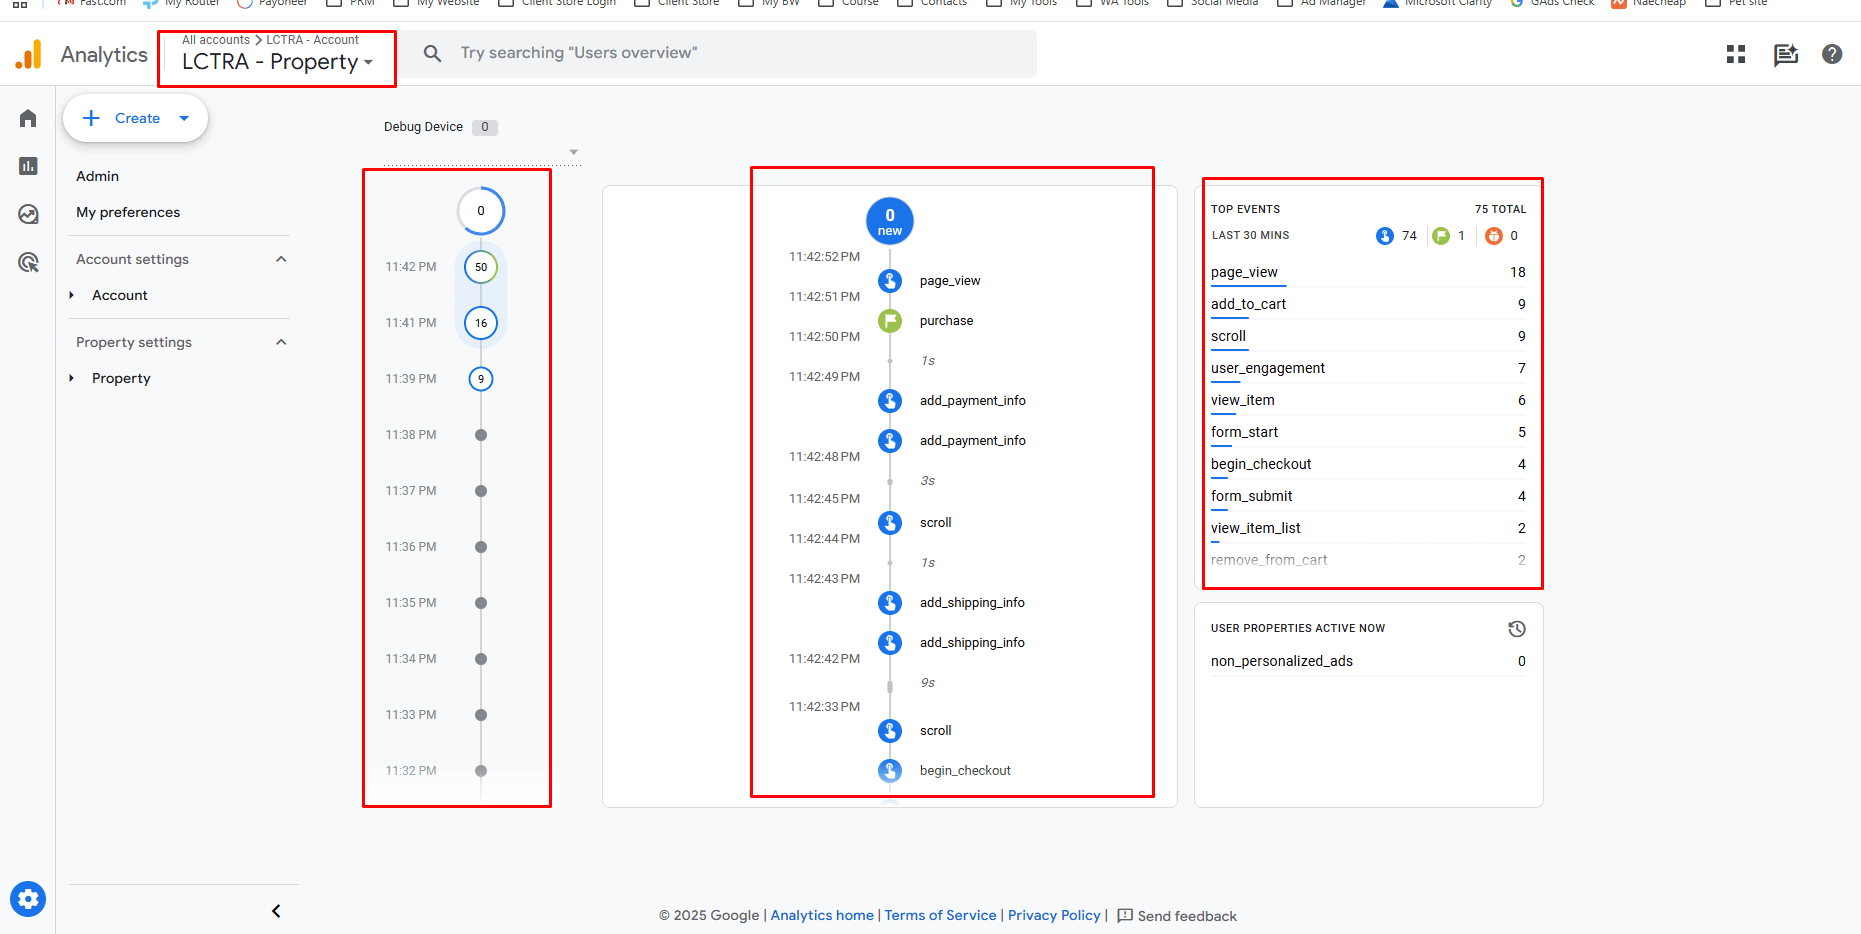
Task: Collapse the Property settings section
Action: click(x=281, y=342)
